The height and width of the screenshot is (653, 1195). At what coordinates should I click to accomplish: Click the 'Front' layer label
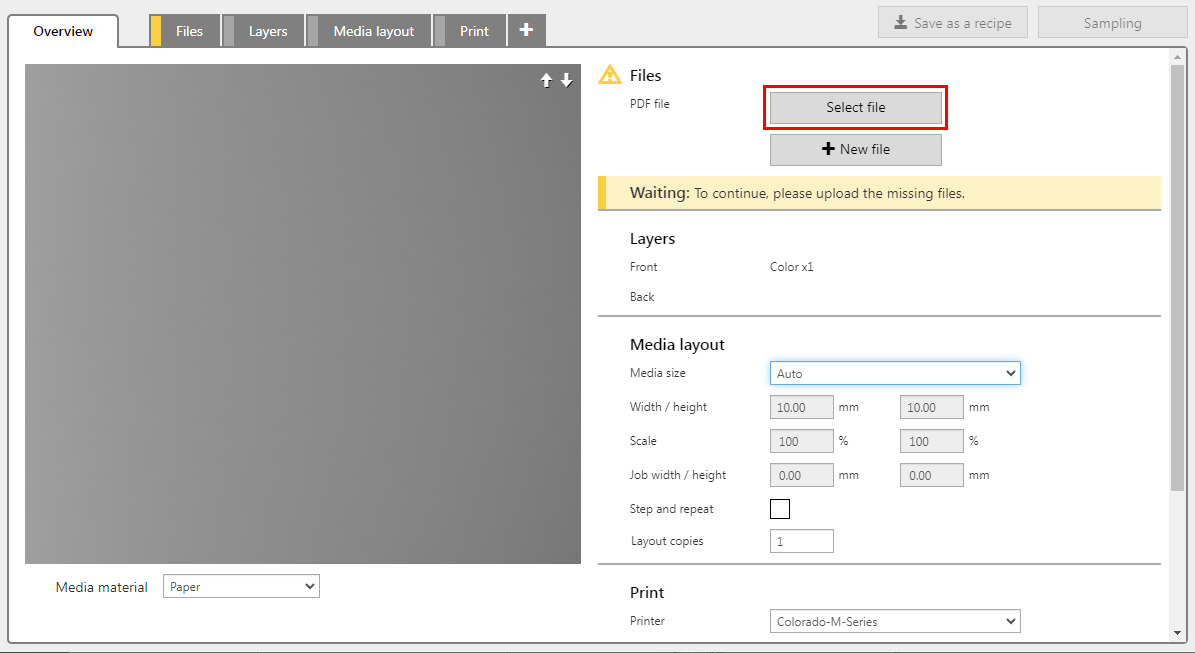click(x=643, y=267)
